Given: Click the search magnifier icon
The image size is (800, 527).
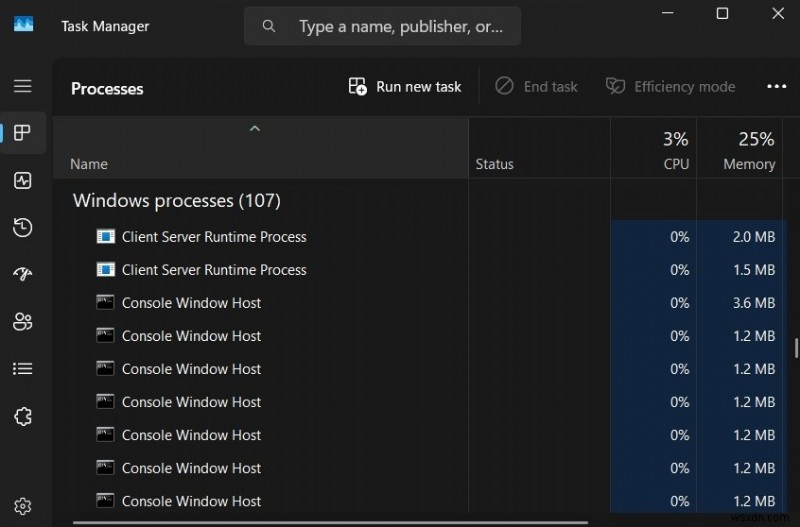Looking at the screenshot, I should [x=269, y=26].
